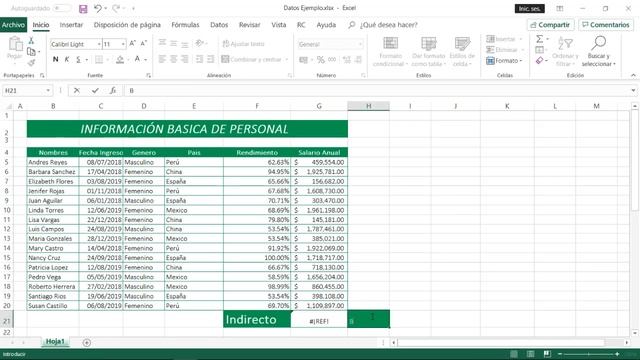Click the Borrar eraser icon
This screenshot has width=640, height=360.
click(540, 60)
